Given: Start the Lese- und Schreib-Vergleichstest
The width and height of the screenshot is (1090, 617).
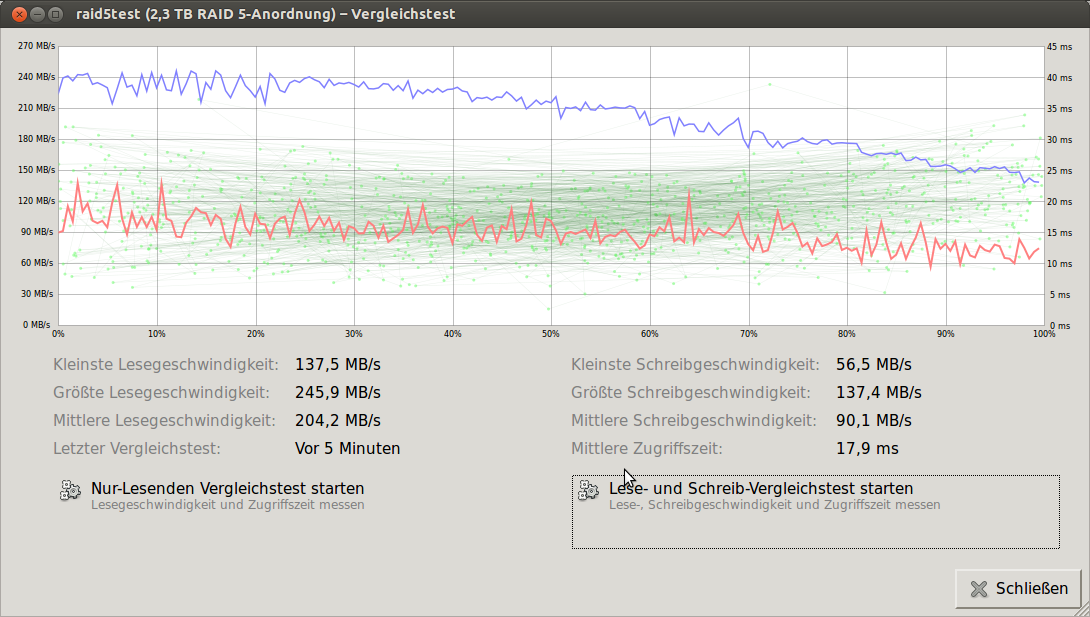Looking at the screenshot, I should click(760, 489).
